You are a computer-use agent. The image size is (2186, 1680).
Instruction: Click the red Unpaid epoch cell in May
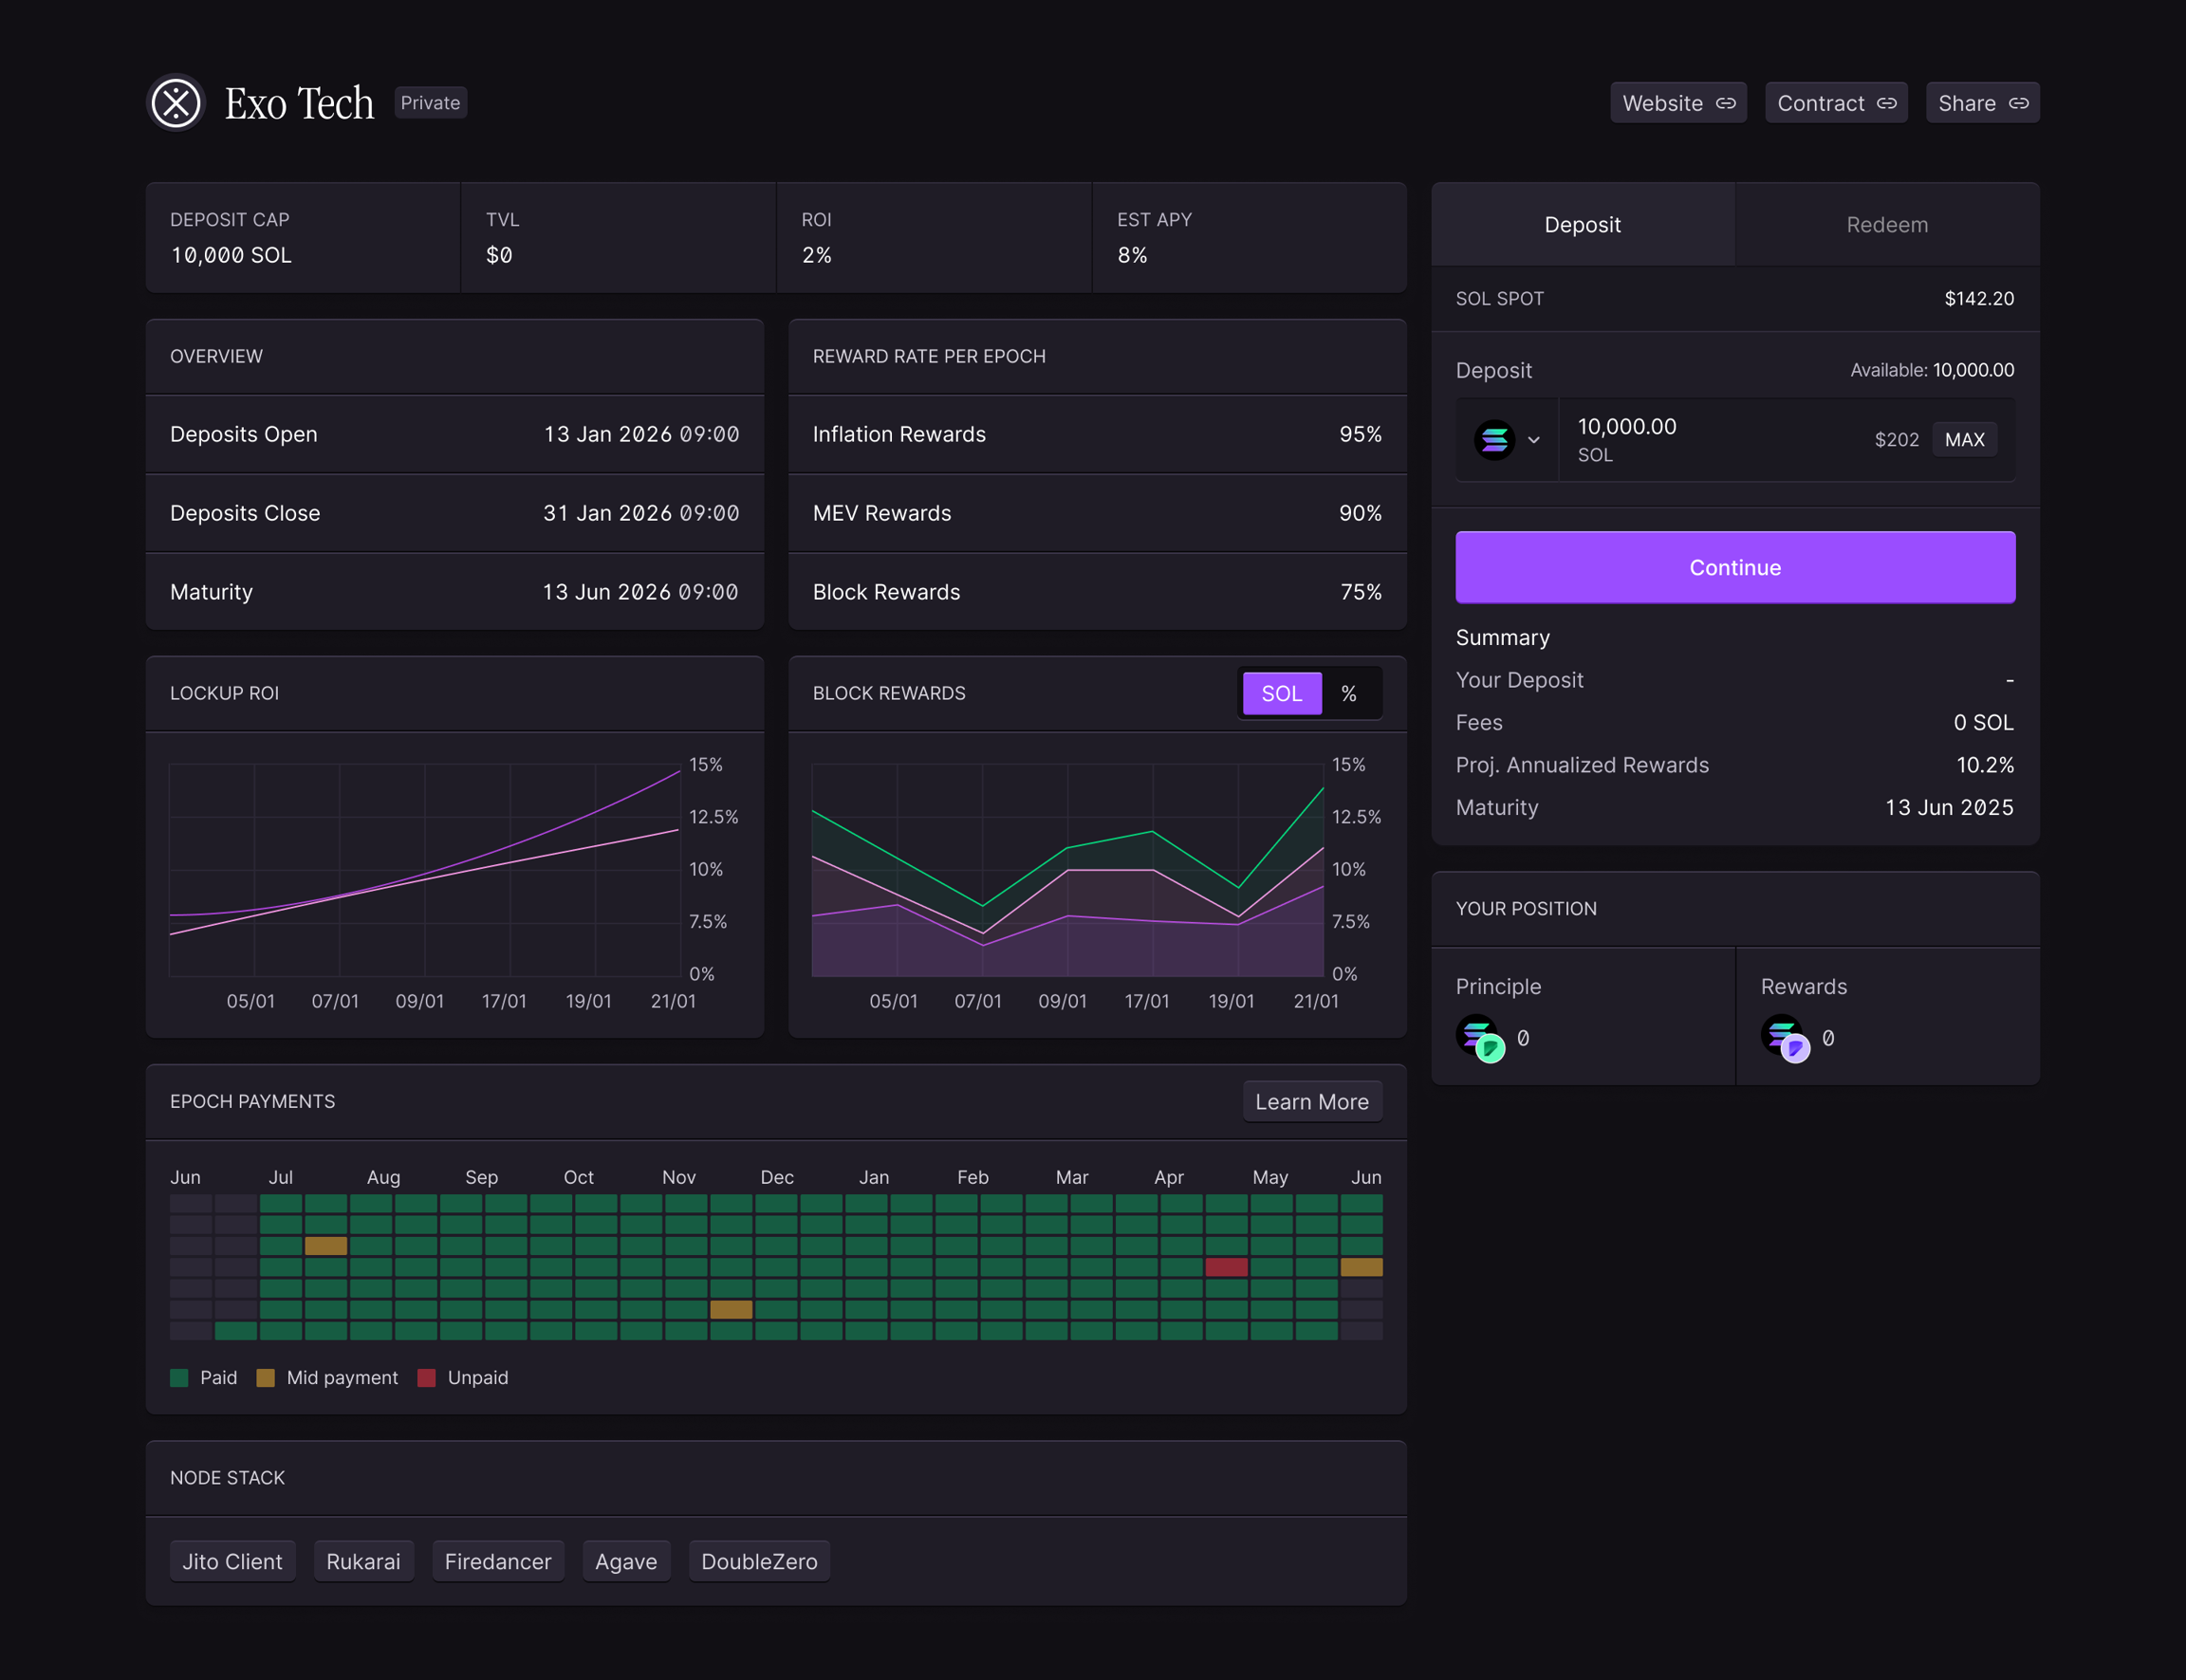click(1226, 1267)
